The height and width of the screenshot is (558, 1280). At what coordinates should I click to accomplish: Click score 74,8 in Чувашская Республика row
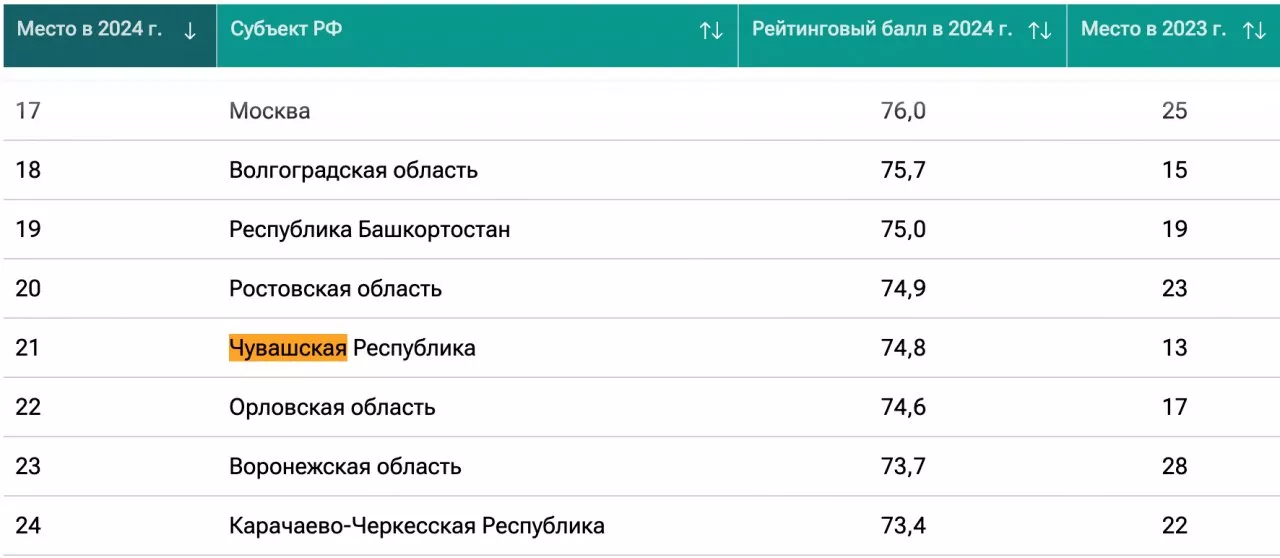pos(901,348)
